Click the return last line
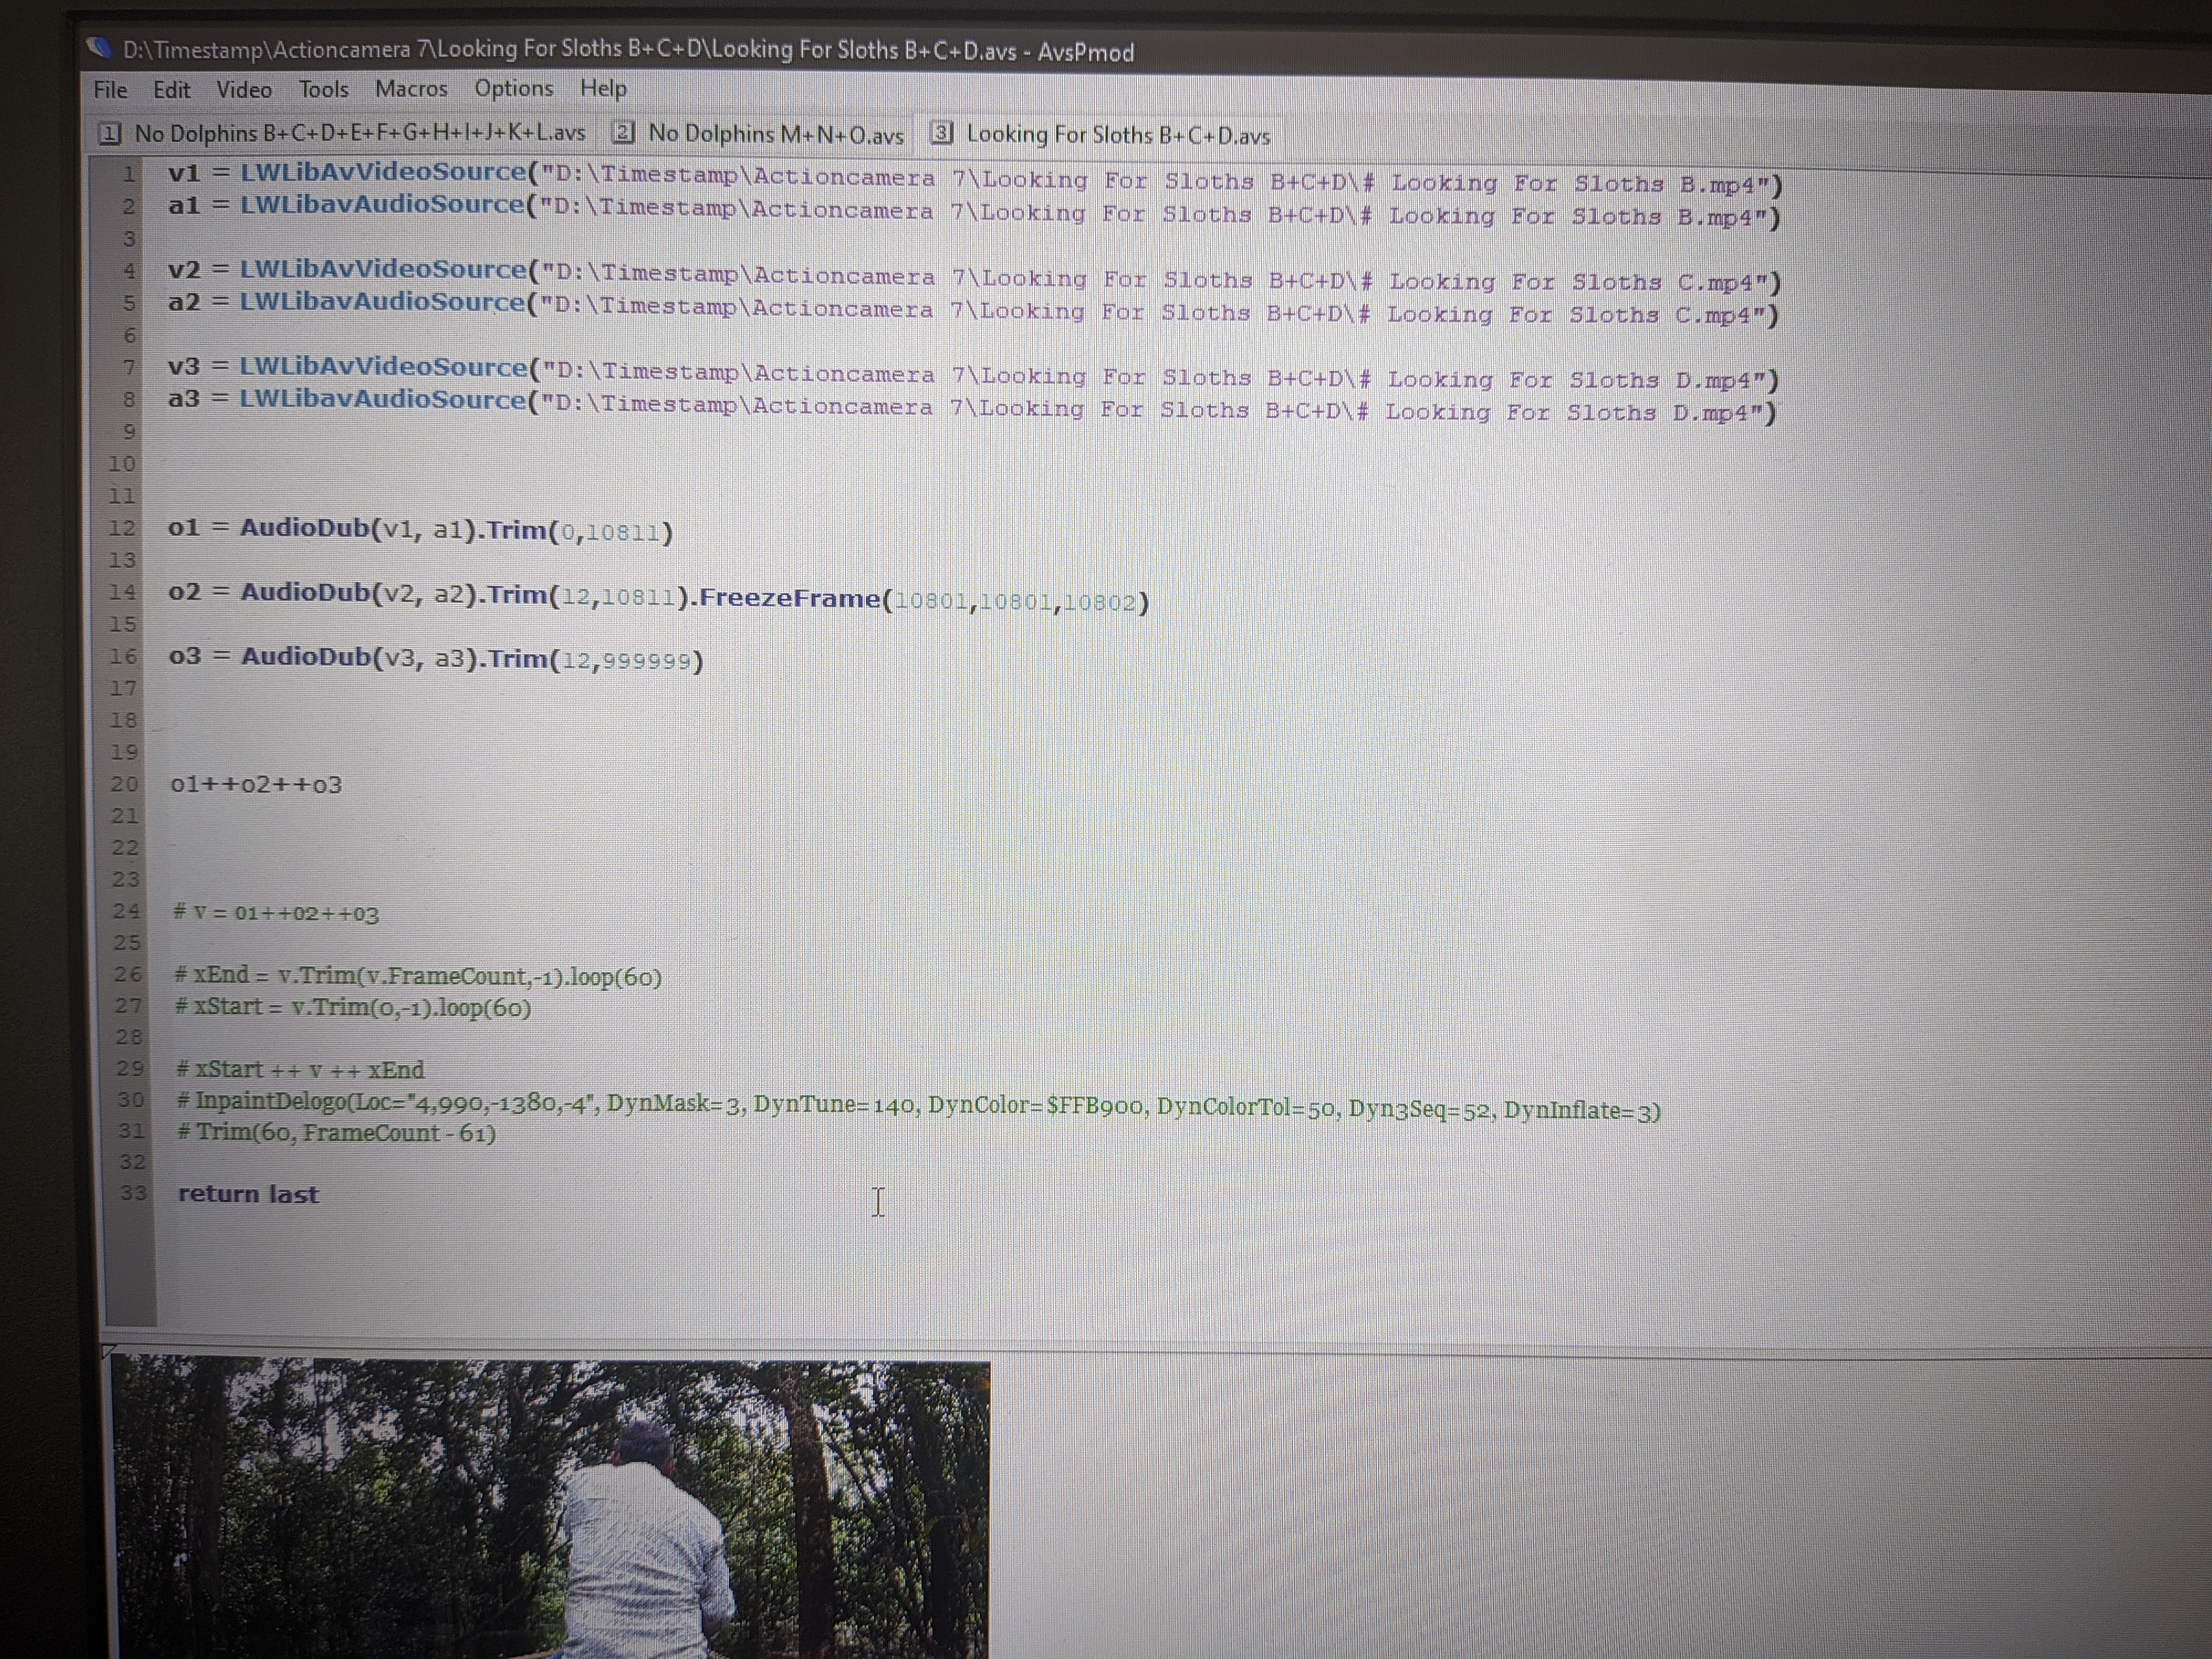 coord(249,1194)
